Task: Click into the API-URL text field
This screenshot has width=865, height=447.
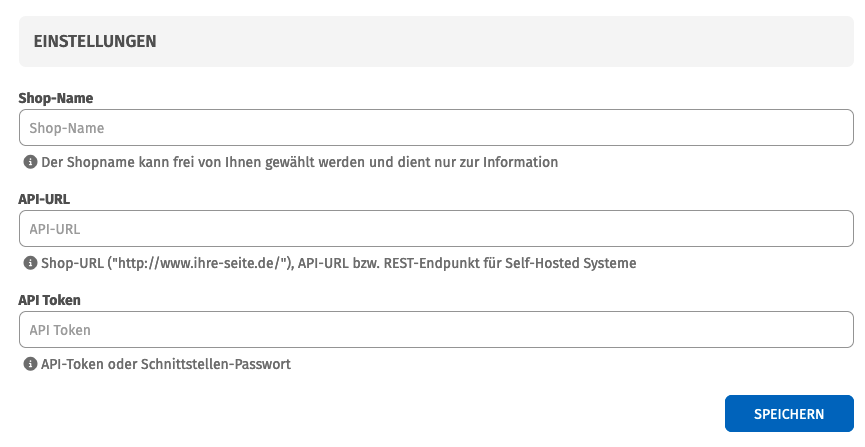Action: pos(436,229)
